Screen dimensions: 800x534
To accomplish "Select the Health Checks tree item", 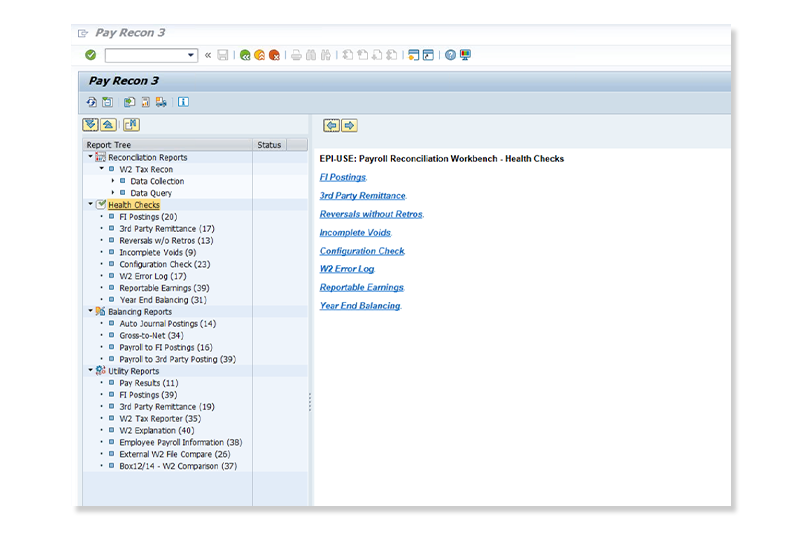I will click(x=134, y=205).
